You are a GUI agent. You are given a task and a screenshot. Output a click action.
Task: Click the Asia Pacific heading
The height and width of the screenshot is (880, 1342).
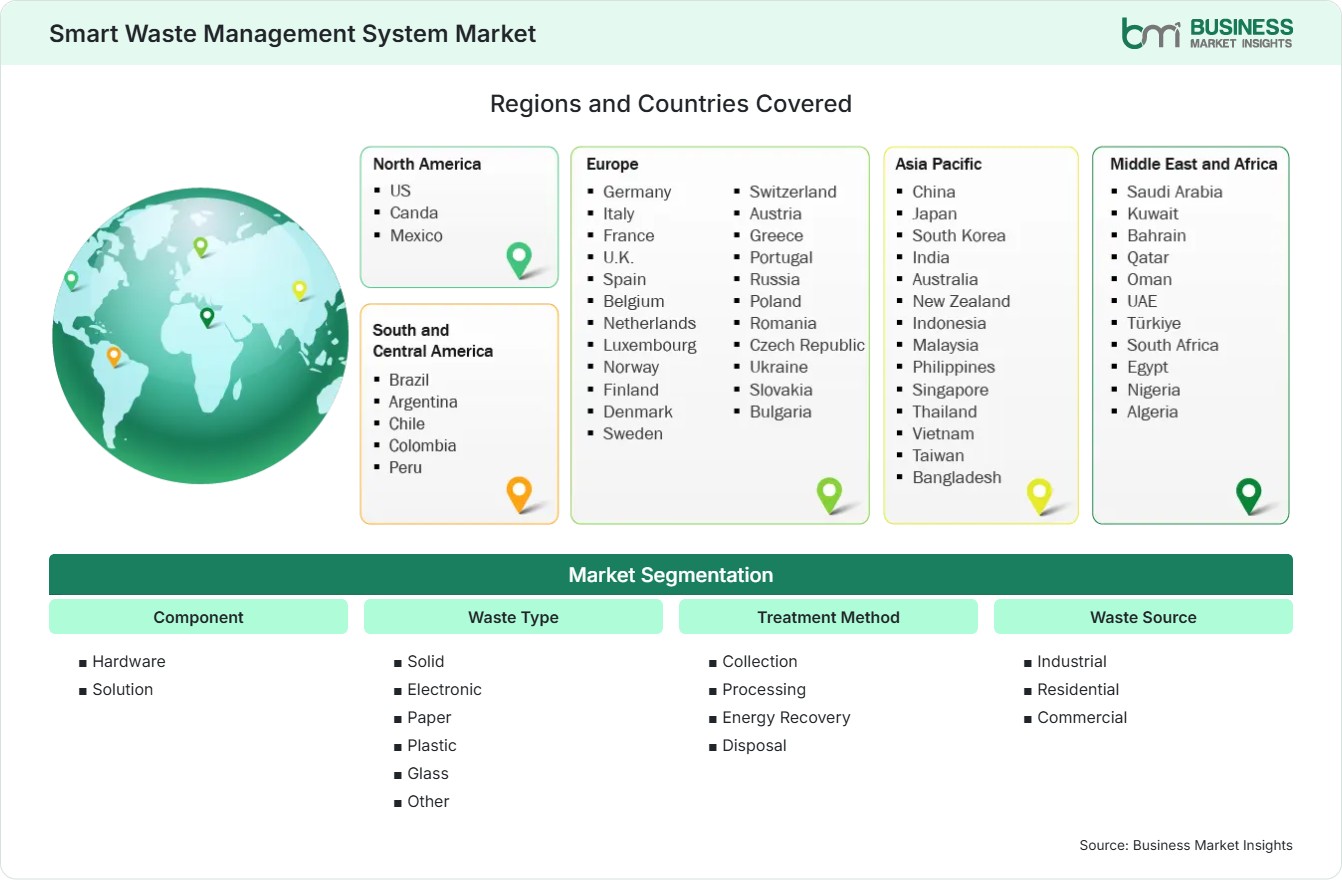(939, 164)
